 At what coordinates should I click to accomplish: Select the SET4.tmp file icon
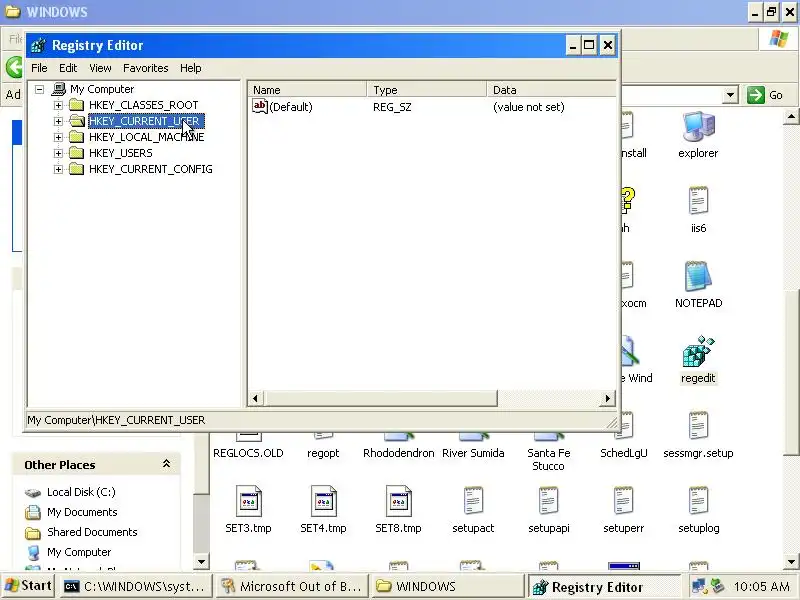point(323,501)
